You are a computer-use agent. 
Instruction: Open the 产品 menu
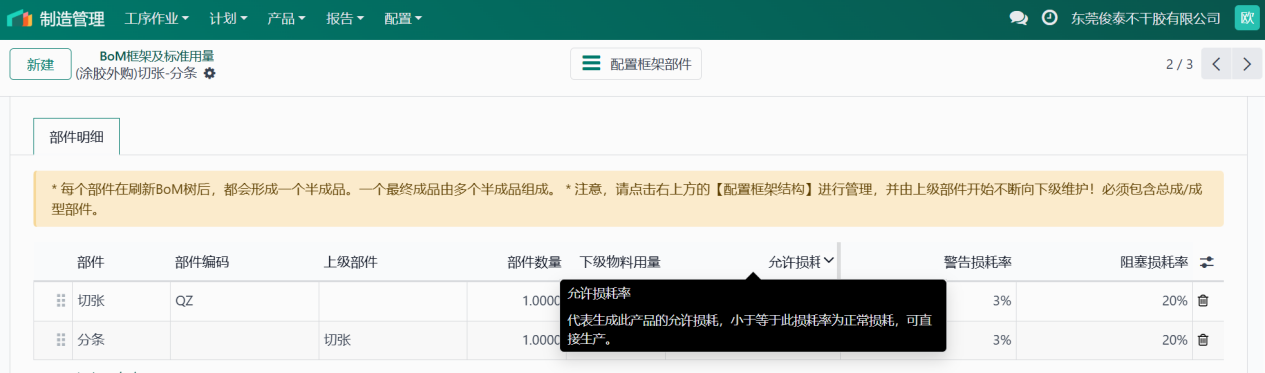[287, 18]
